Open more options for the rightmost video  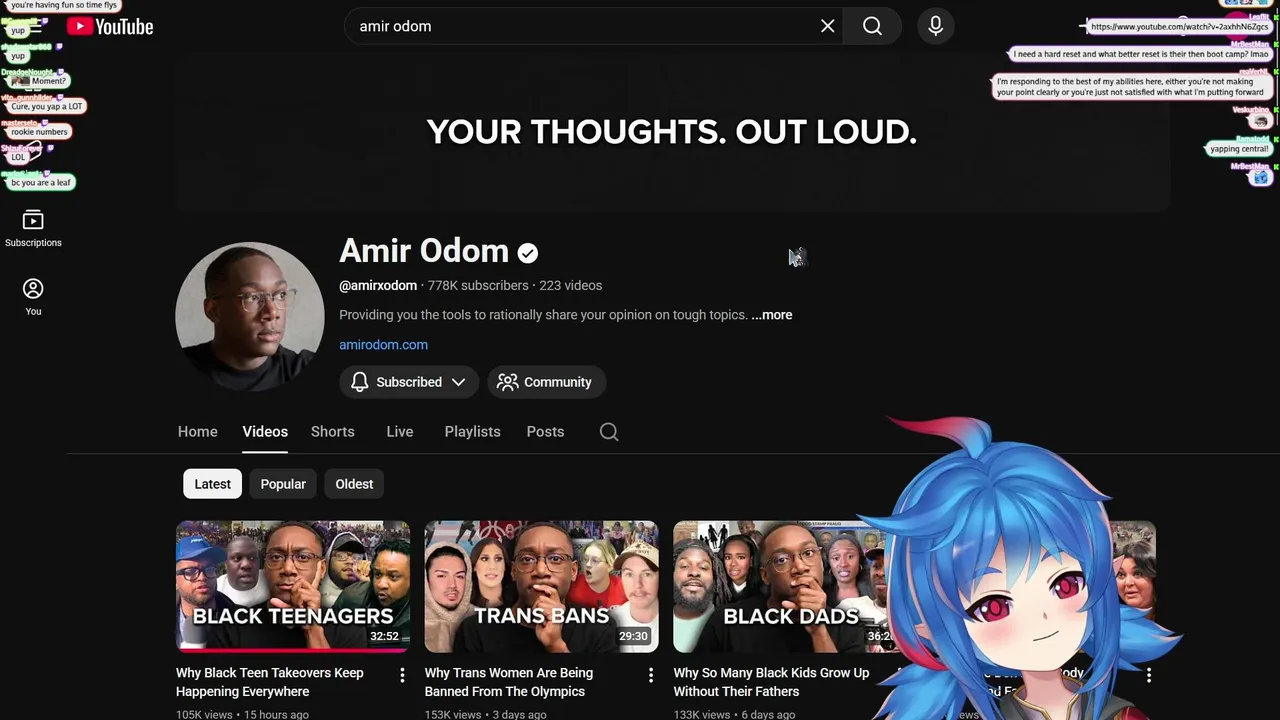pos(1148,675)
